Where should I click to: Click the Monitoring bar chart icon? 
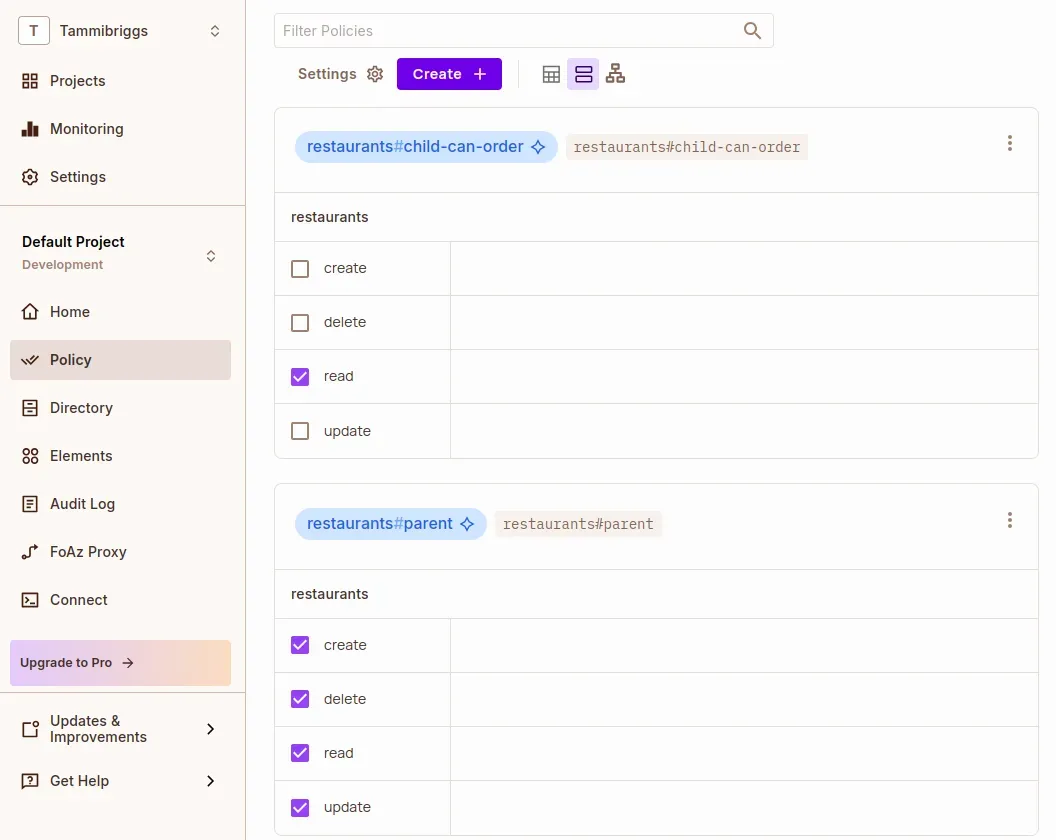point(30,129)
